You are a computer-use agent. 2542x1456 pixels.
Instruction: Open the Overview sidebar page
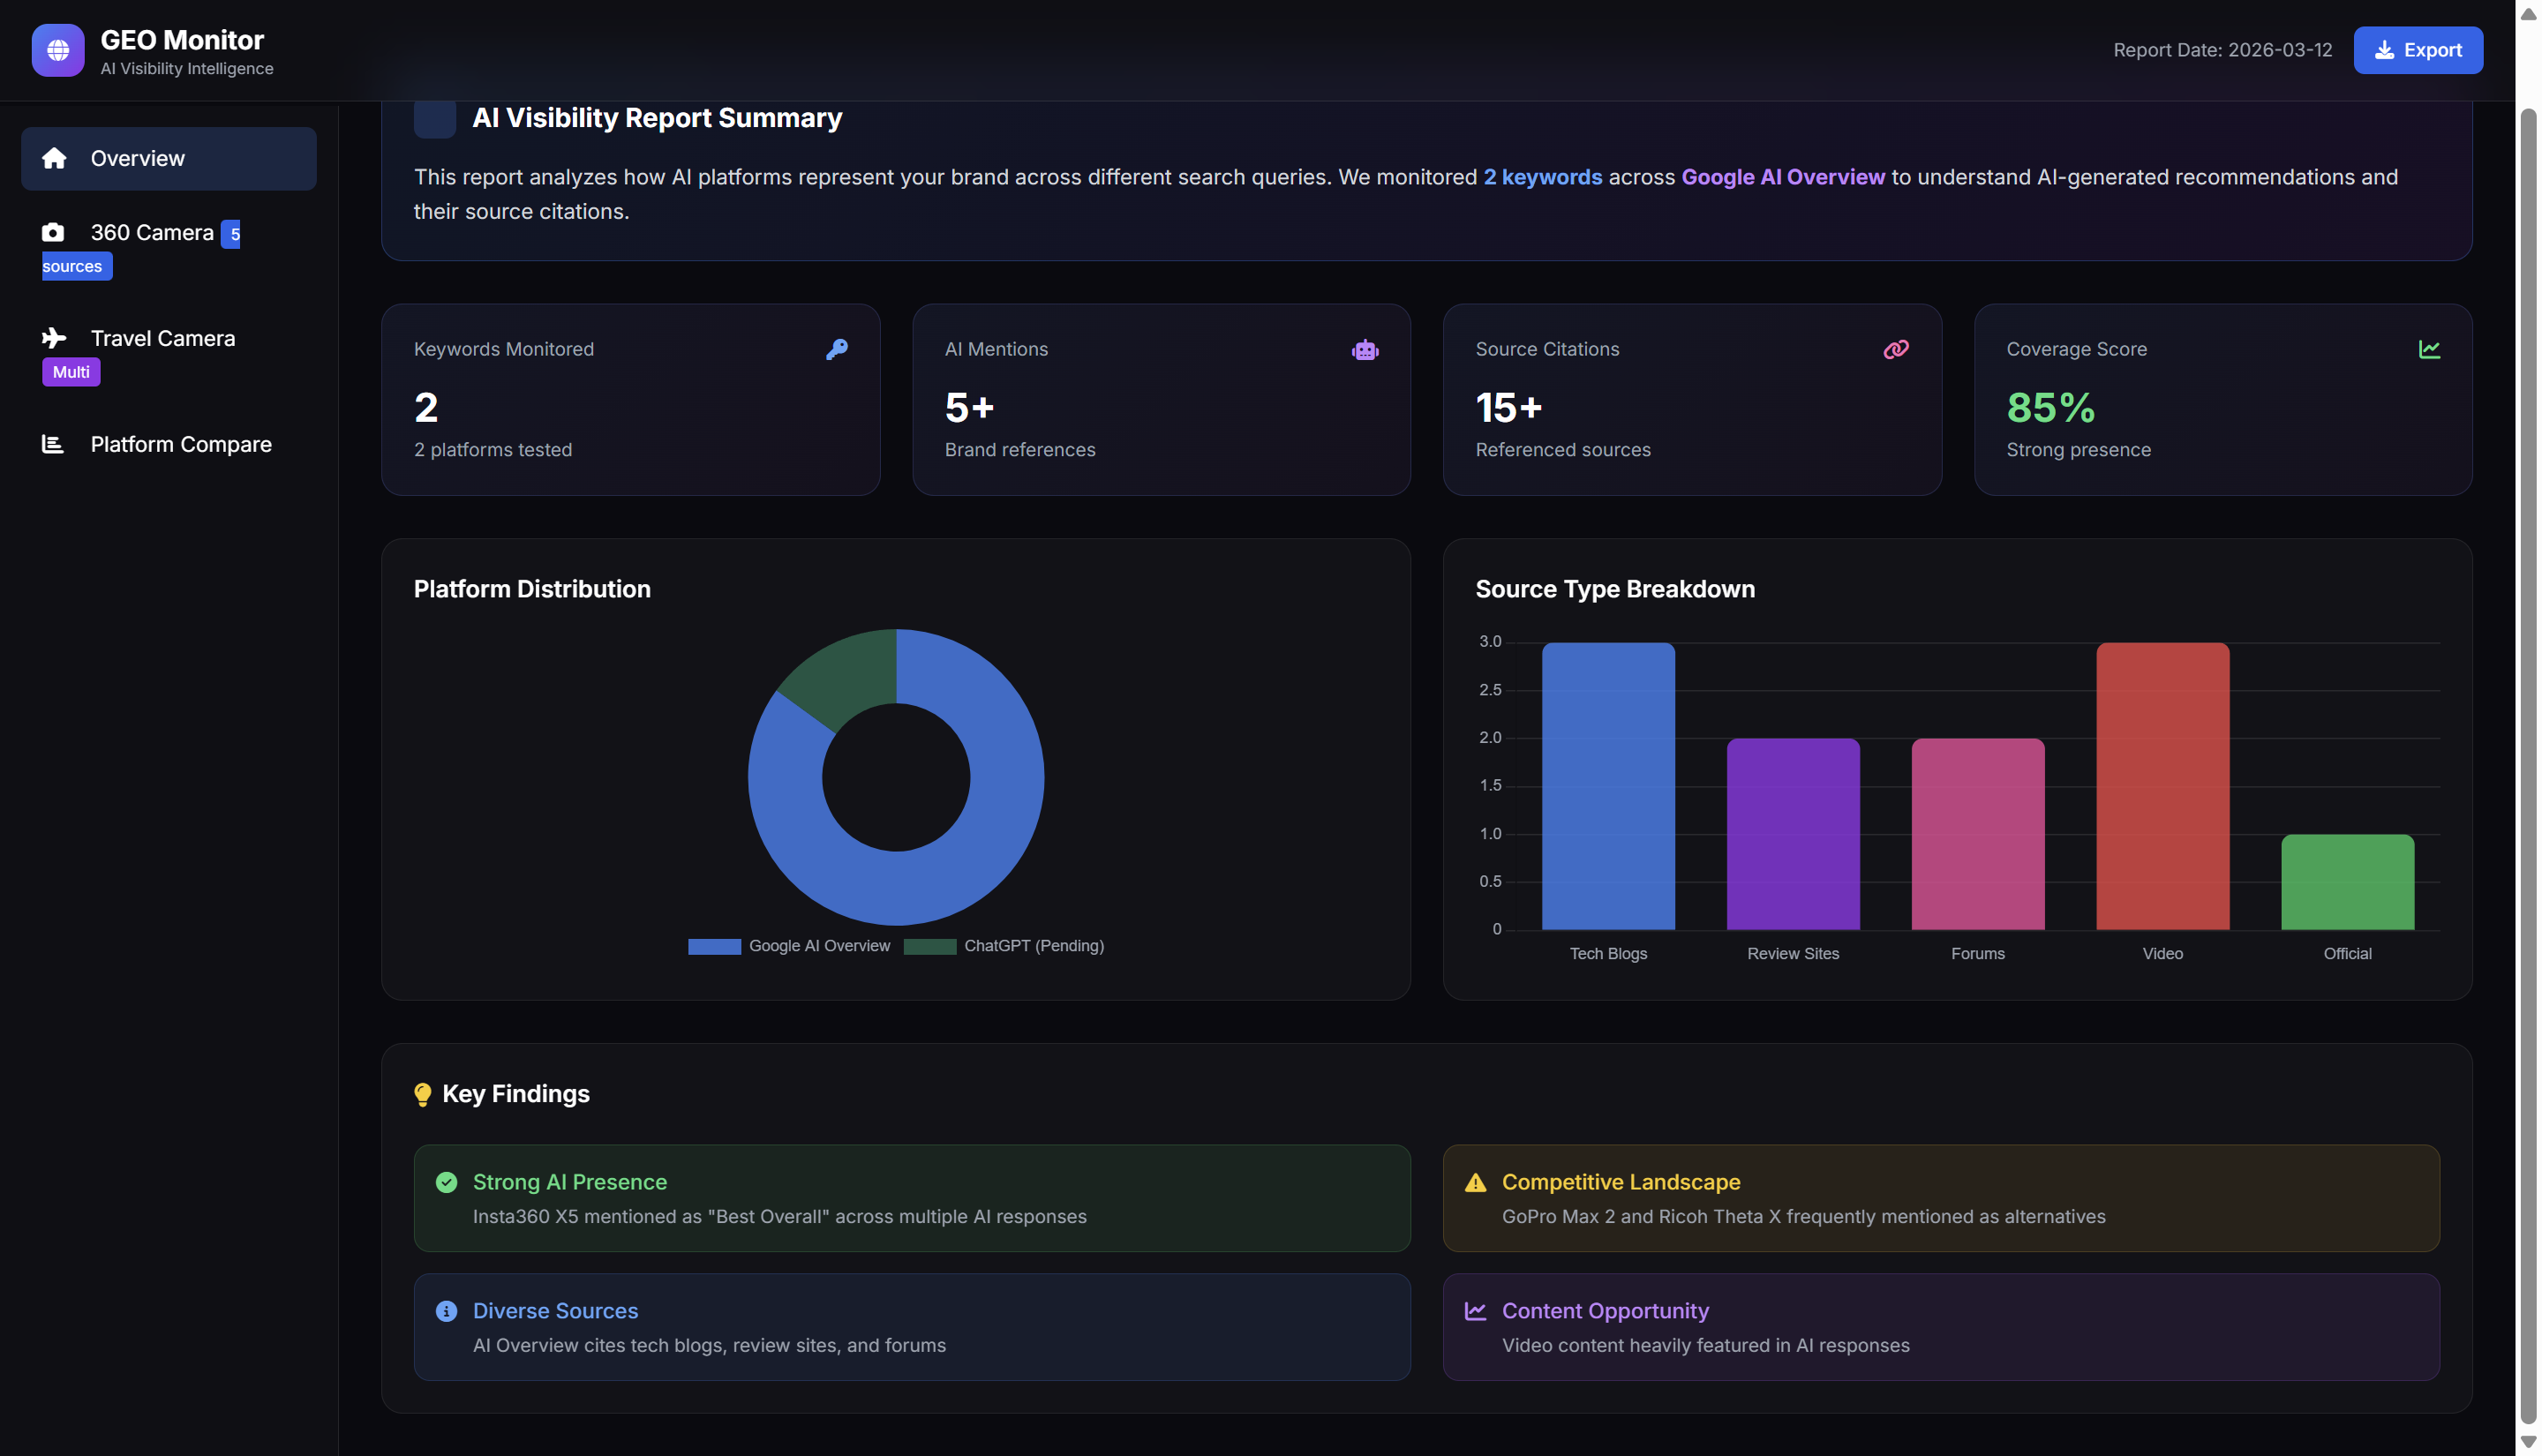[x=169, y=158]
